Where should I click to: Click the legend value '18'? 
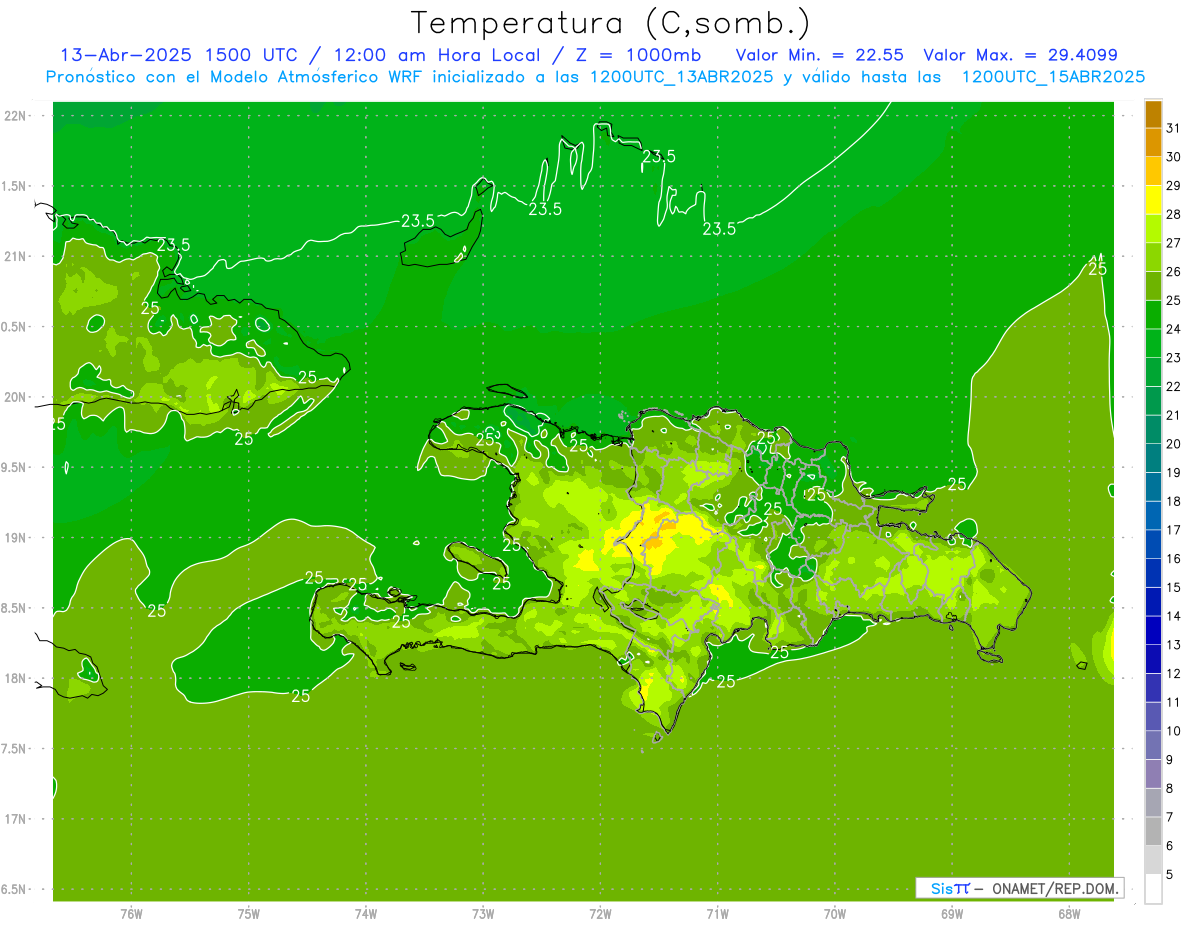1174,501
